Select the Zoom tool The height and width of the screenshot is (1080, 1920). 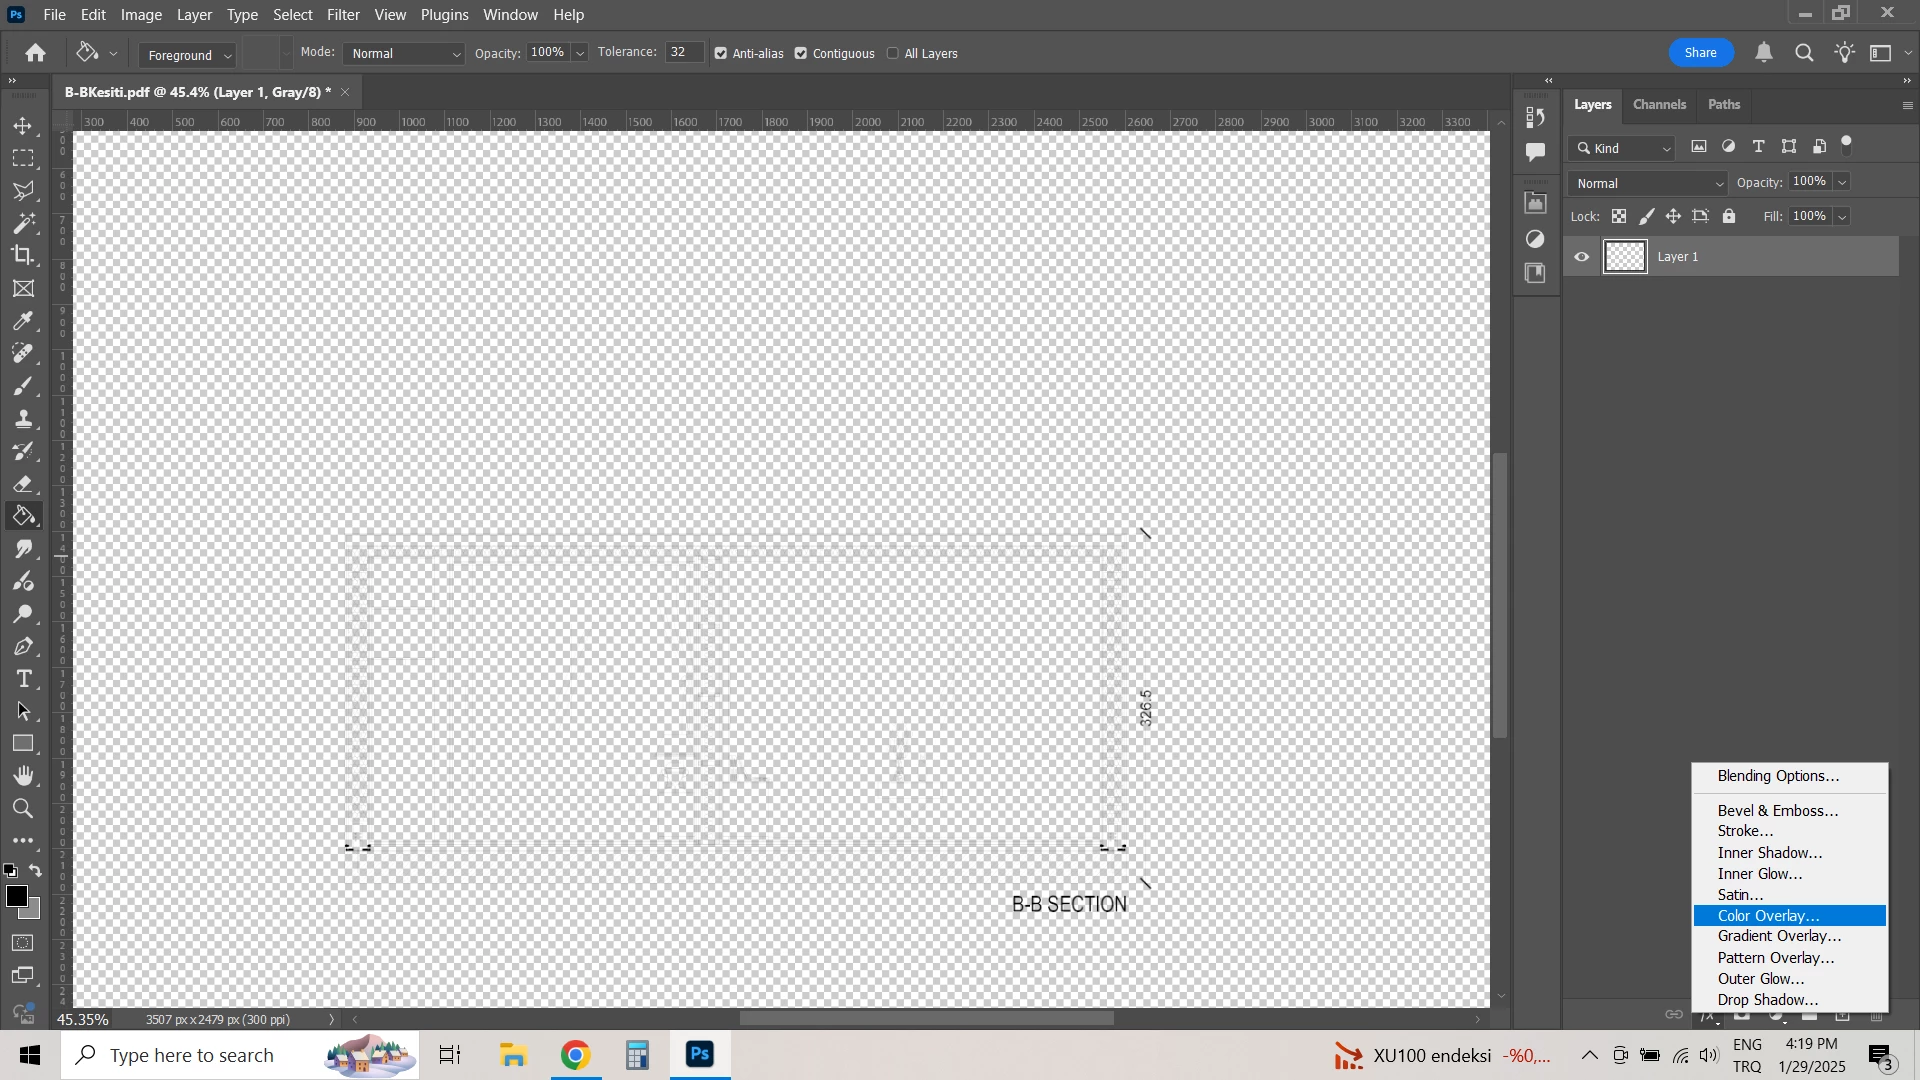click(23, 808)
